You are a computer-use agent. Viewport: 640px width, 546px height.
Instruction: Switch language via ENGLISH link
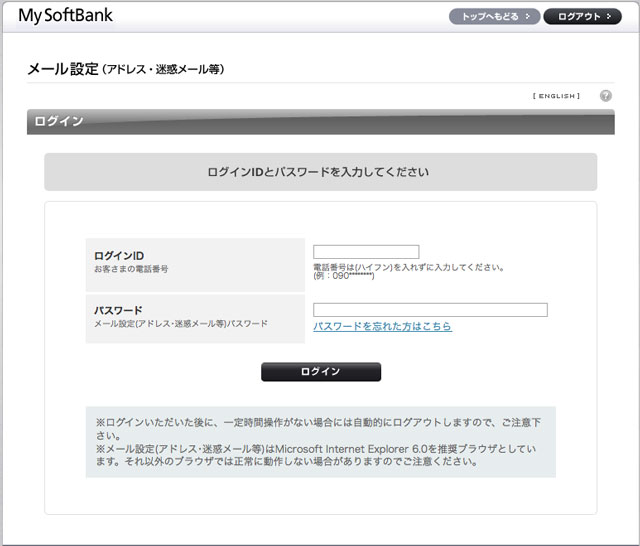pos(556,96)
